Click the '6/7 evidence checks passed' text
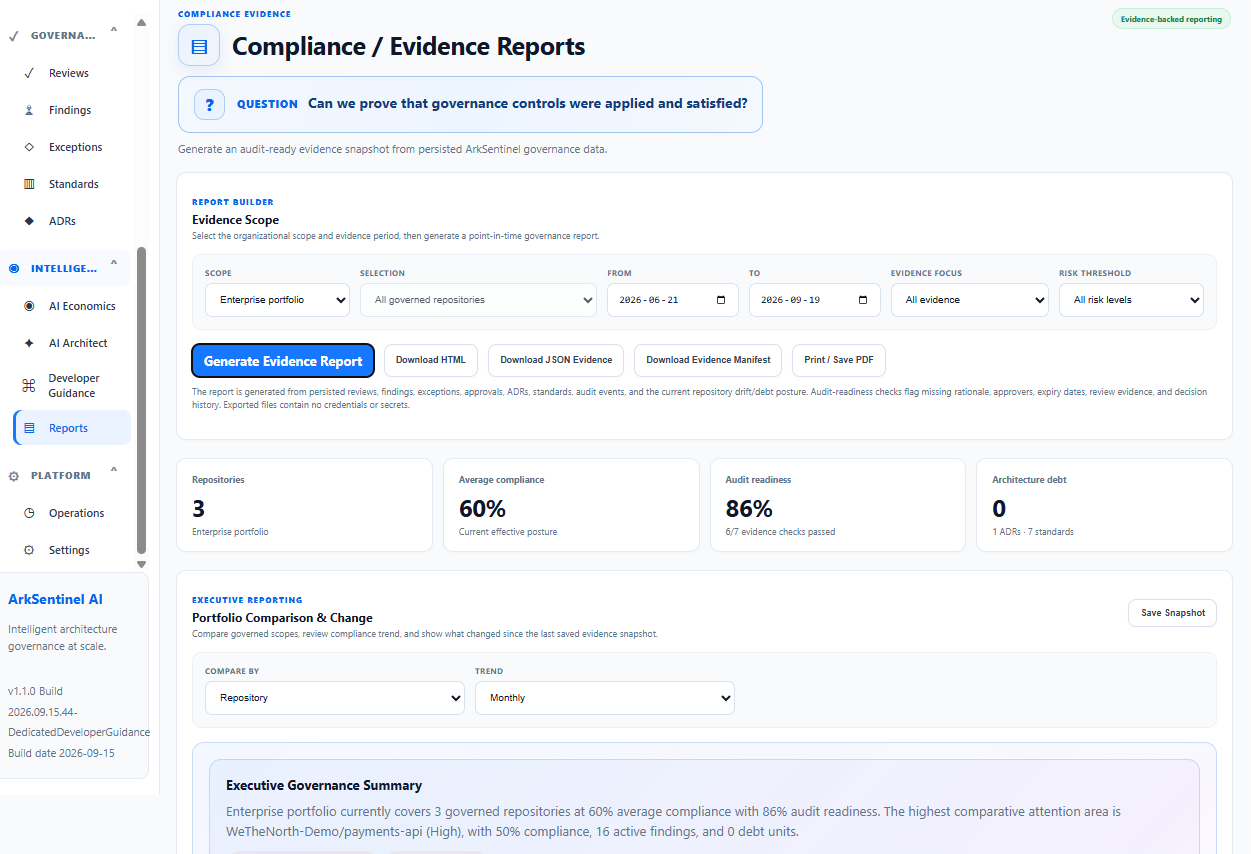Image resolution: width=1251 pixels, height=854 pixels. (780, 532)
